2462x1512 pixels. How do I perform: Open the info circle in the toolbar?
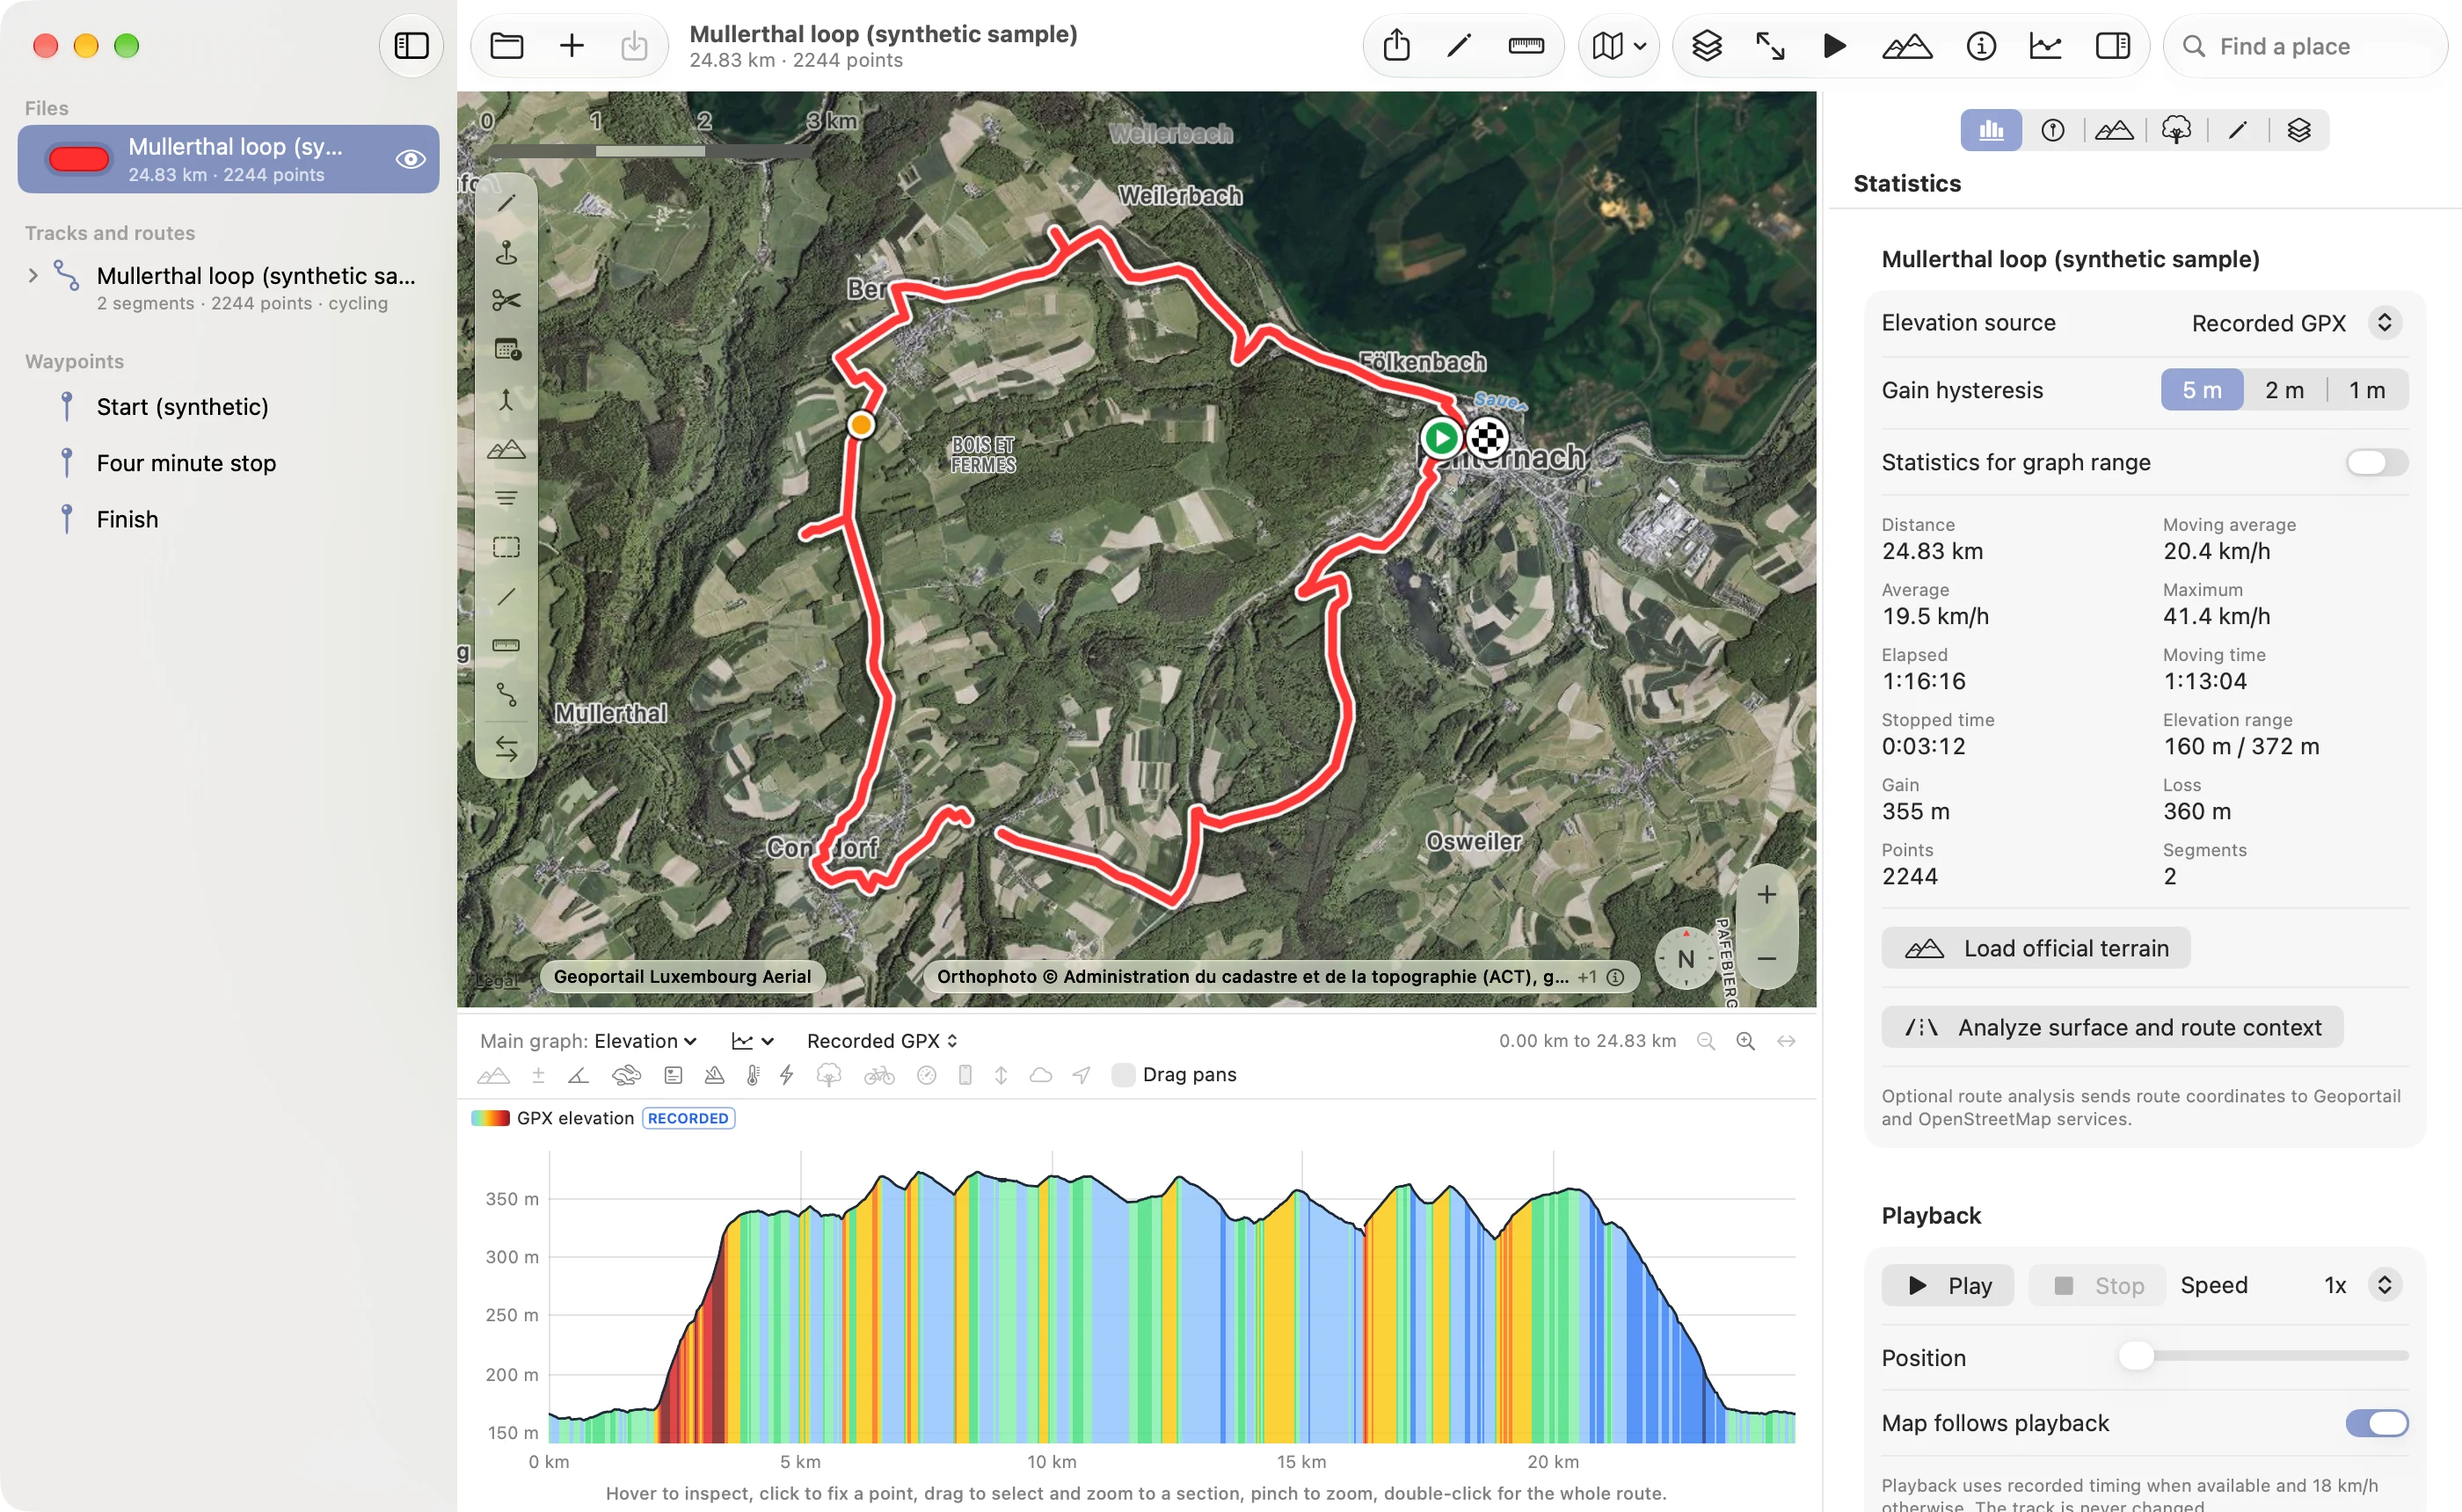click(1980, 46)
